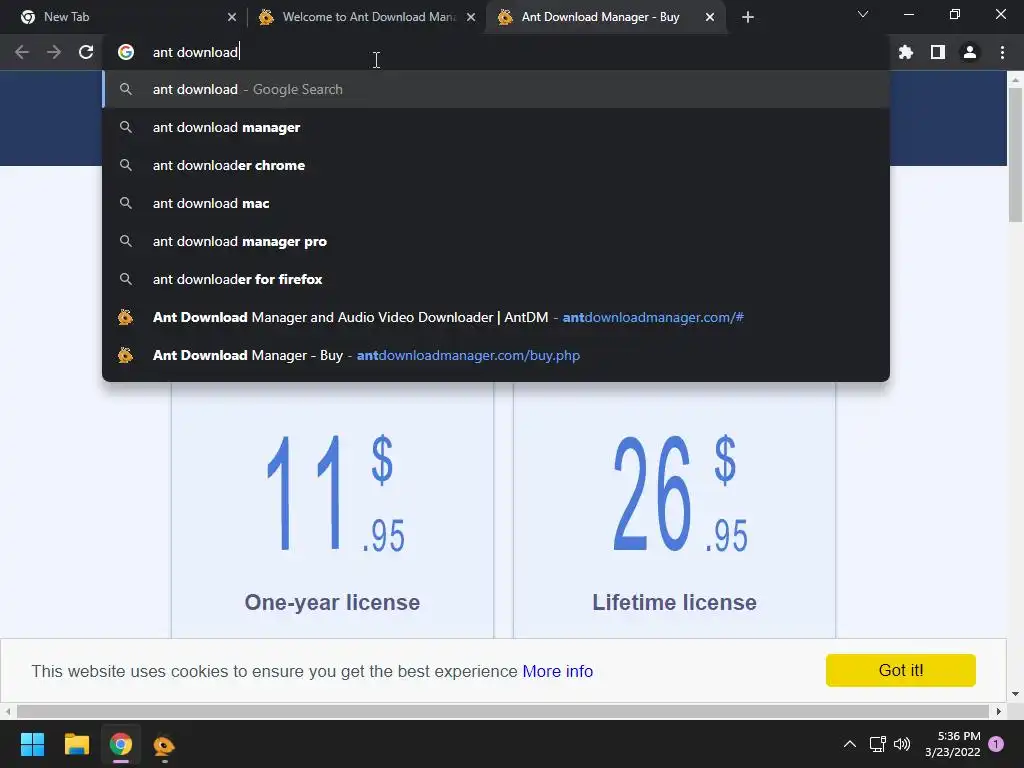1024x768 pixels.
Task: Open Ant Download Manager from taskbar
Action: (164, 744)
